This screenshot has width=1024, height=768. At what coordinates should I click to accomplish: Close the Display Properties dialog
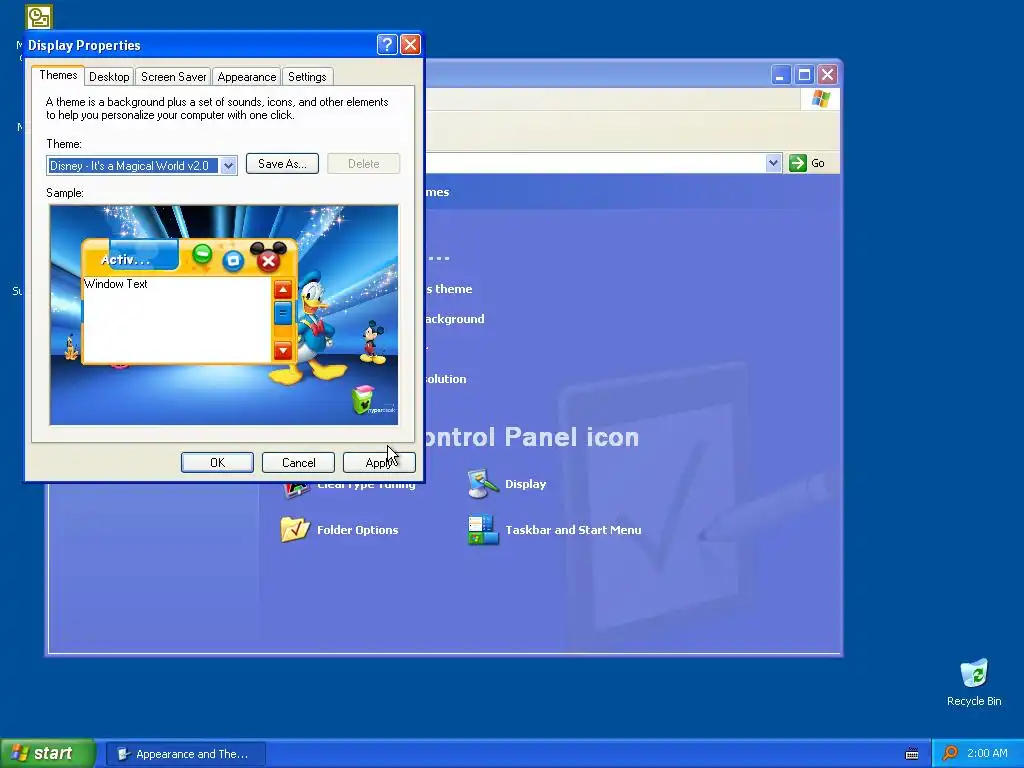410,44
